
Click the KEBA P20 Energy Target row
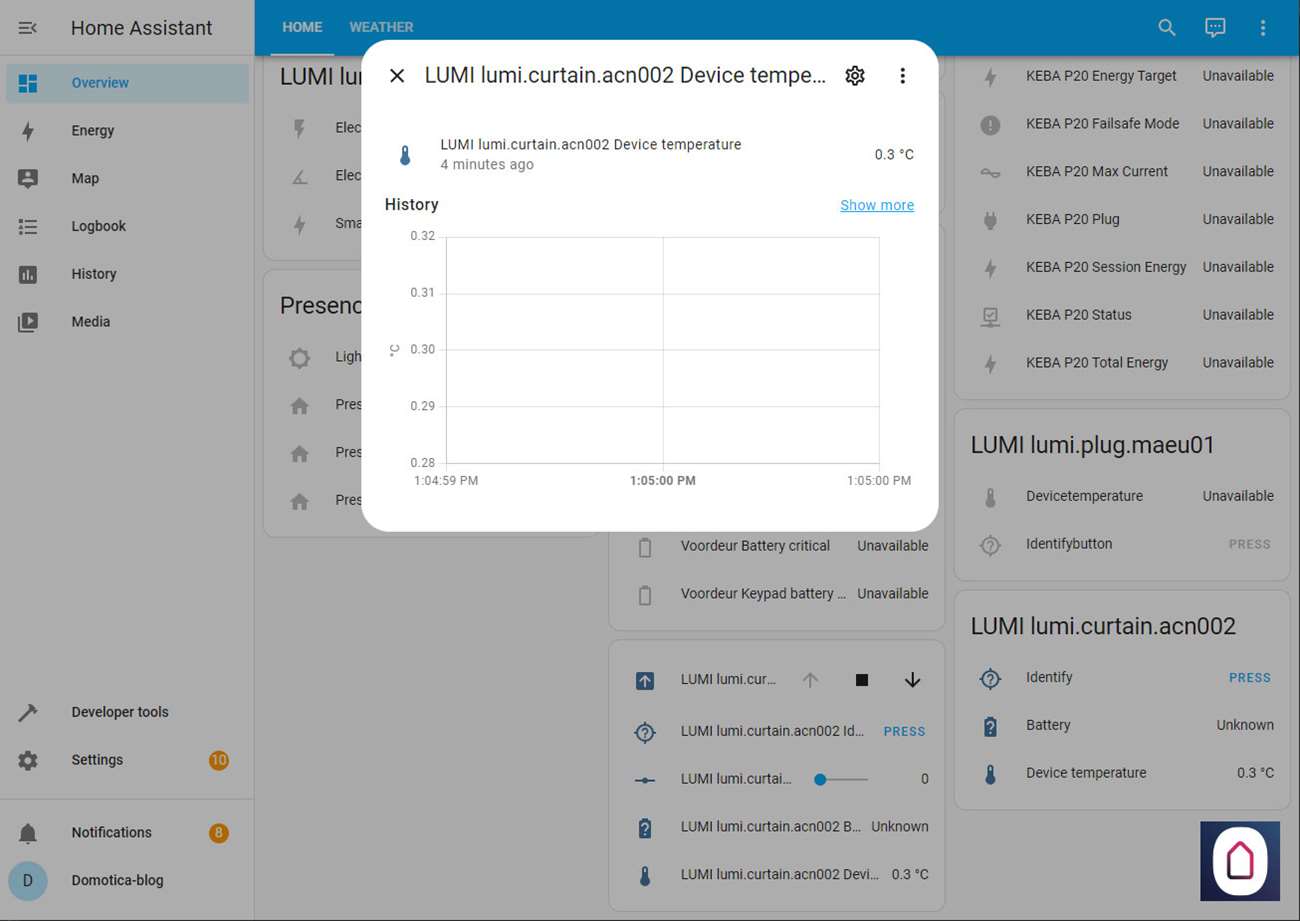(1122, 76)
